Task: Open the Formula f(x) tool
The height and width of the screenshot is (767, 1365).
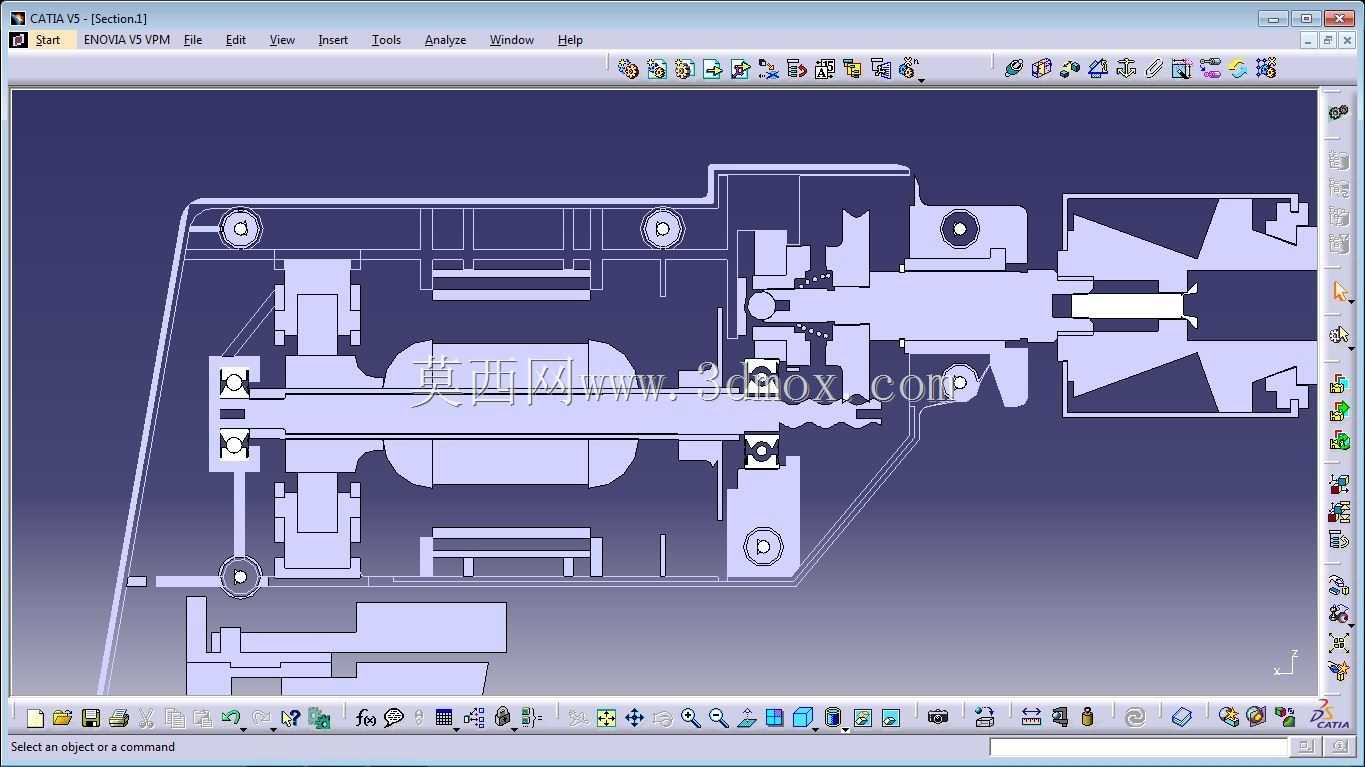Action: coord(366,718)
